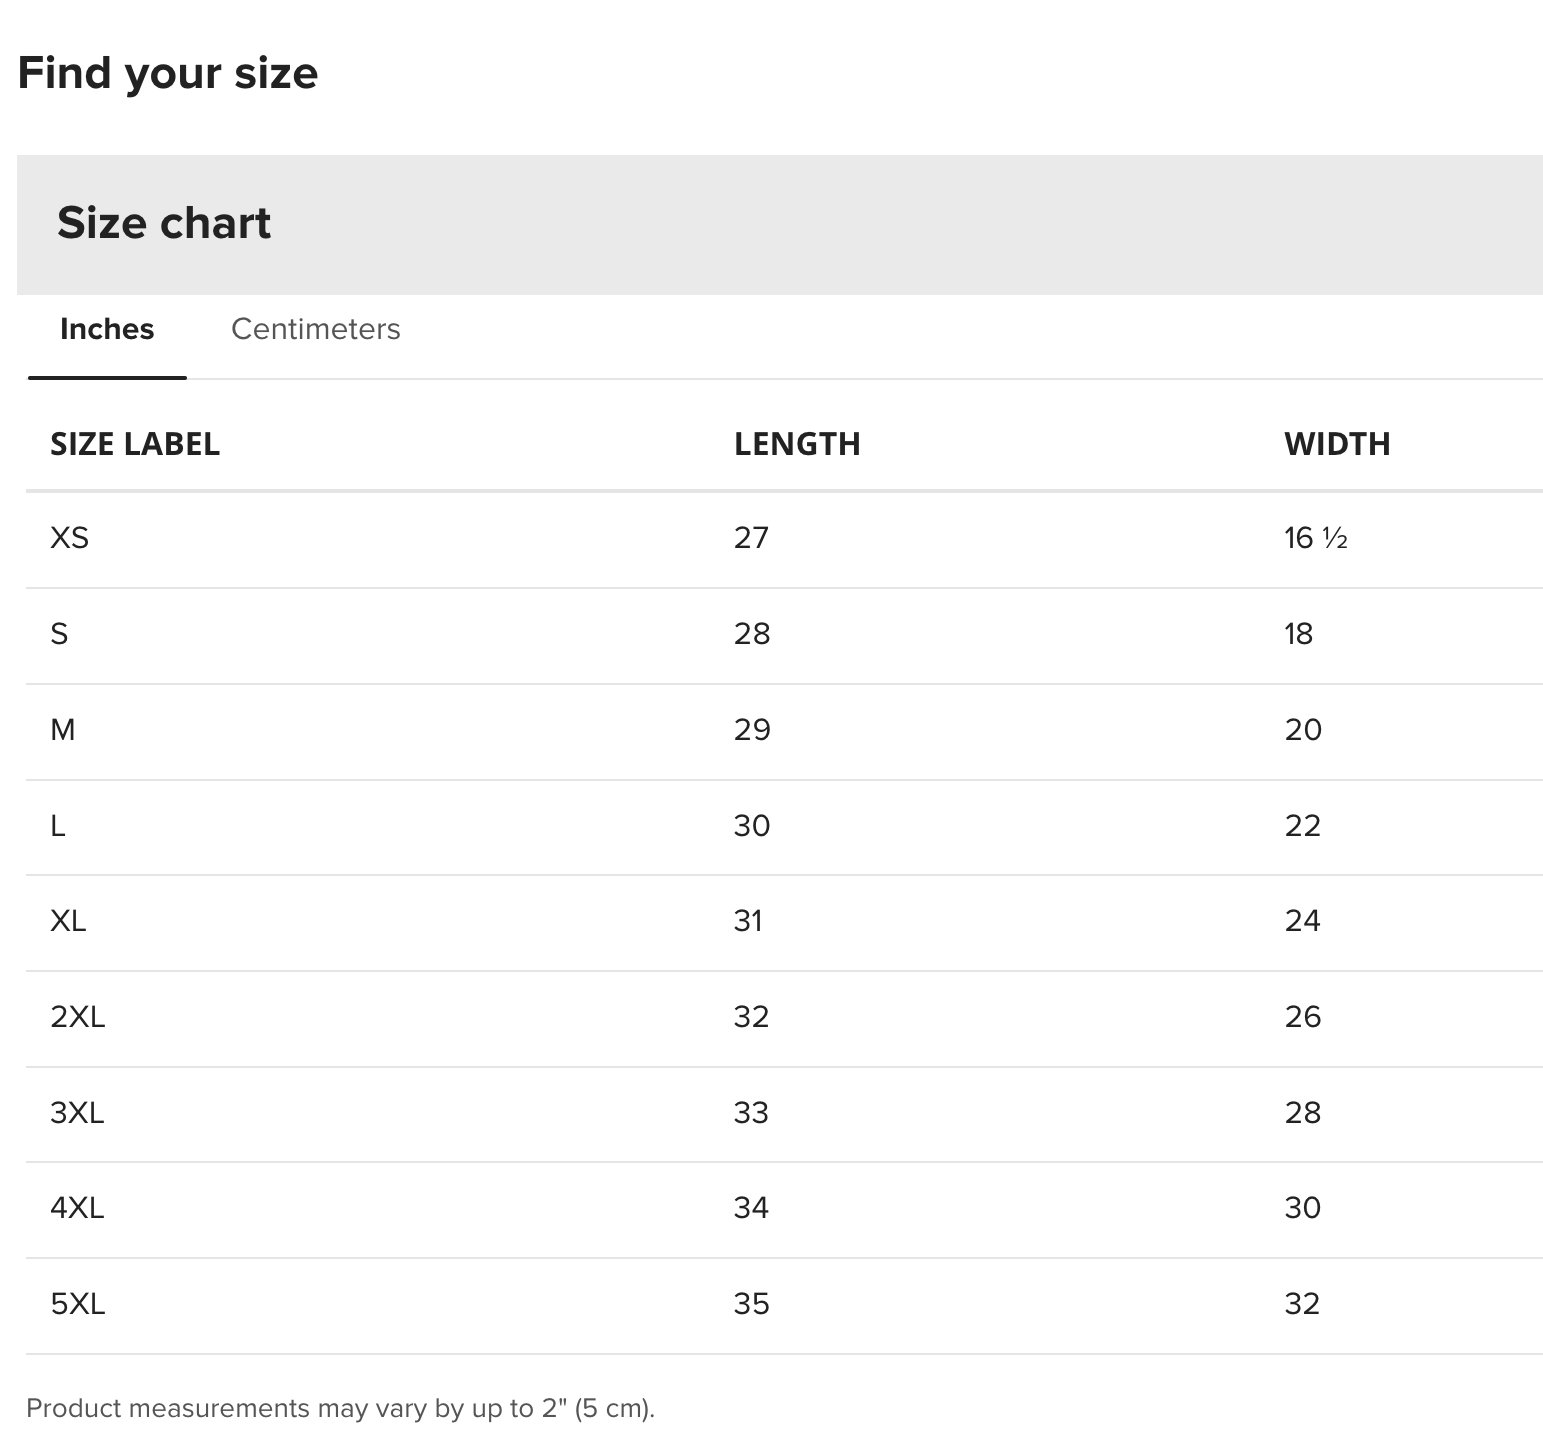Image resolution: width=1543 pixels, height=1453 pixels.
Task: Select the Inches tab
Action: (107, 329)
